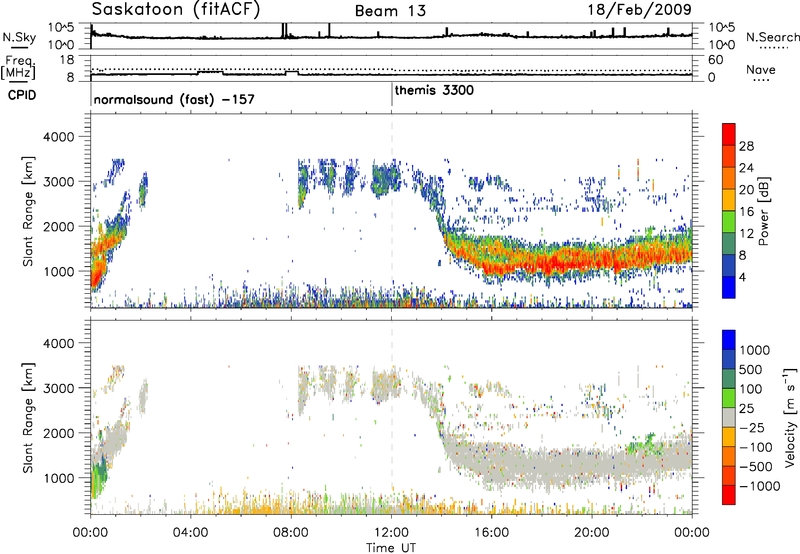Click the "28" tick on power colorbar

tap(746, 146)
